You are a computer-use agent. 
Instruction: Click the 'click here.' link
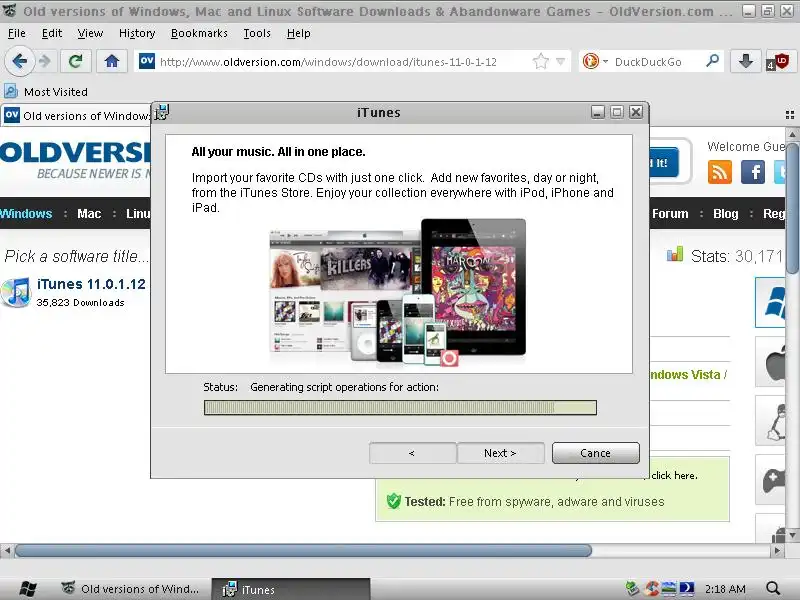(673, 476)
